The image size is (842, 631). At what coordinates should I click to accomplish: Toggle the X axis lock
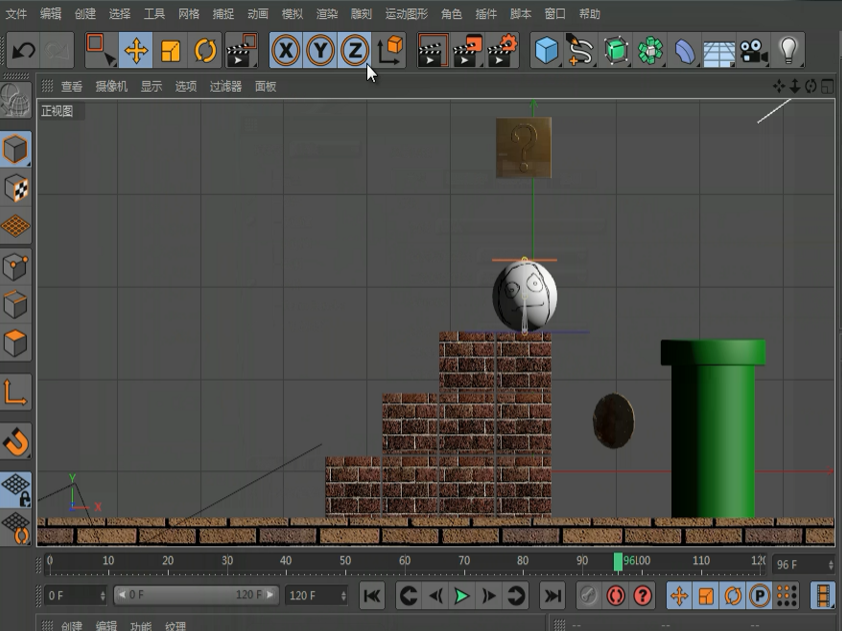[x=286, y=50]
